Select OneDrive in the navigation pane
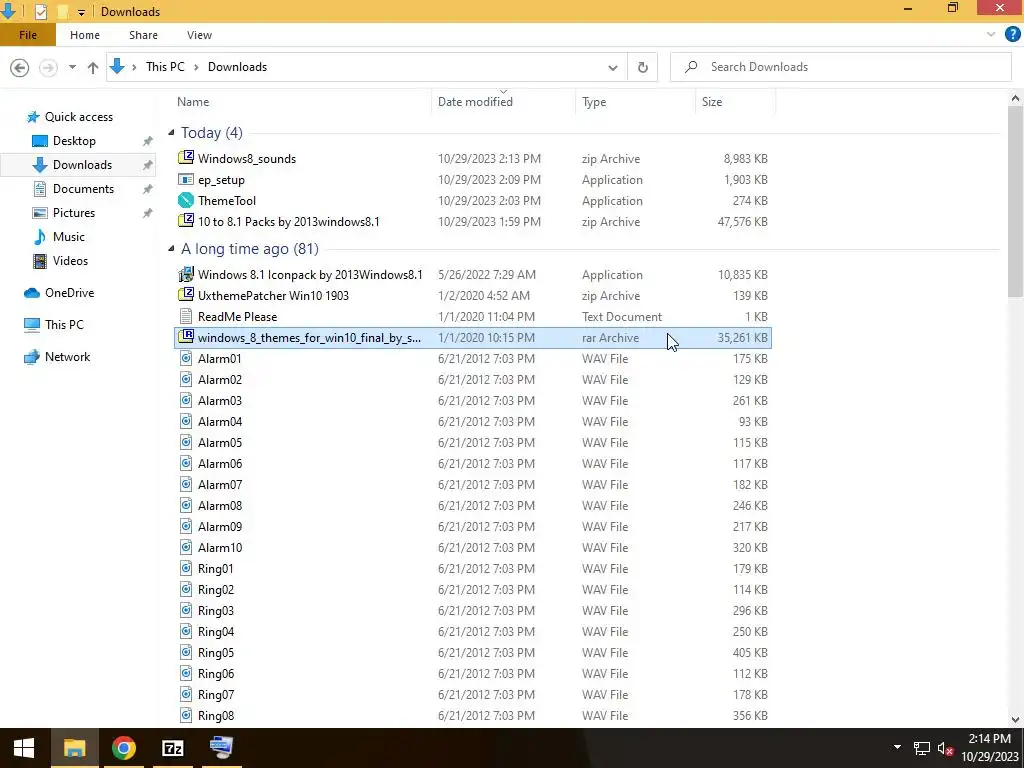The image size is (1024, 768). pyautogui.click(x=69, y=293)
